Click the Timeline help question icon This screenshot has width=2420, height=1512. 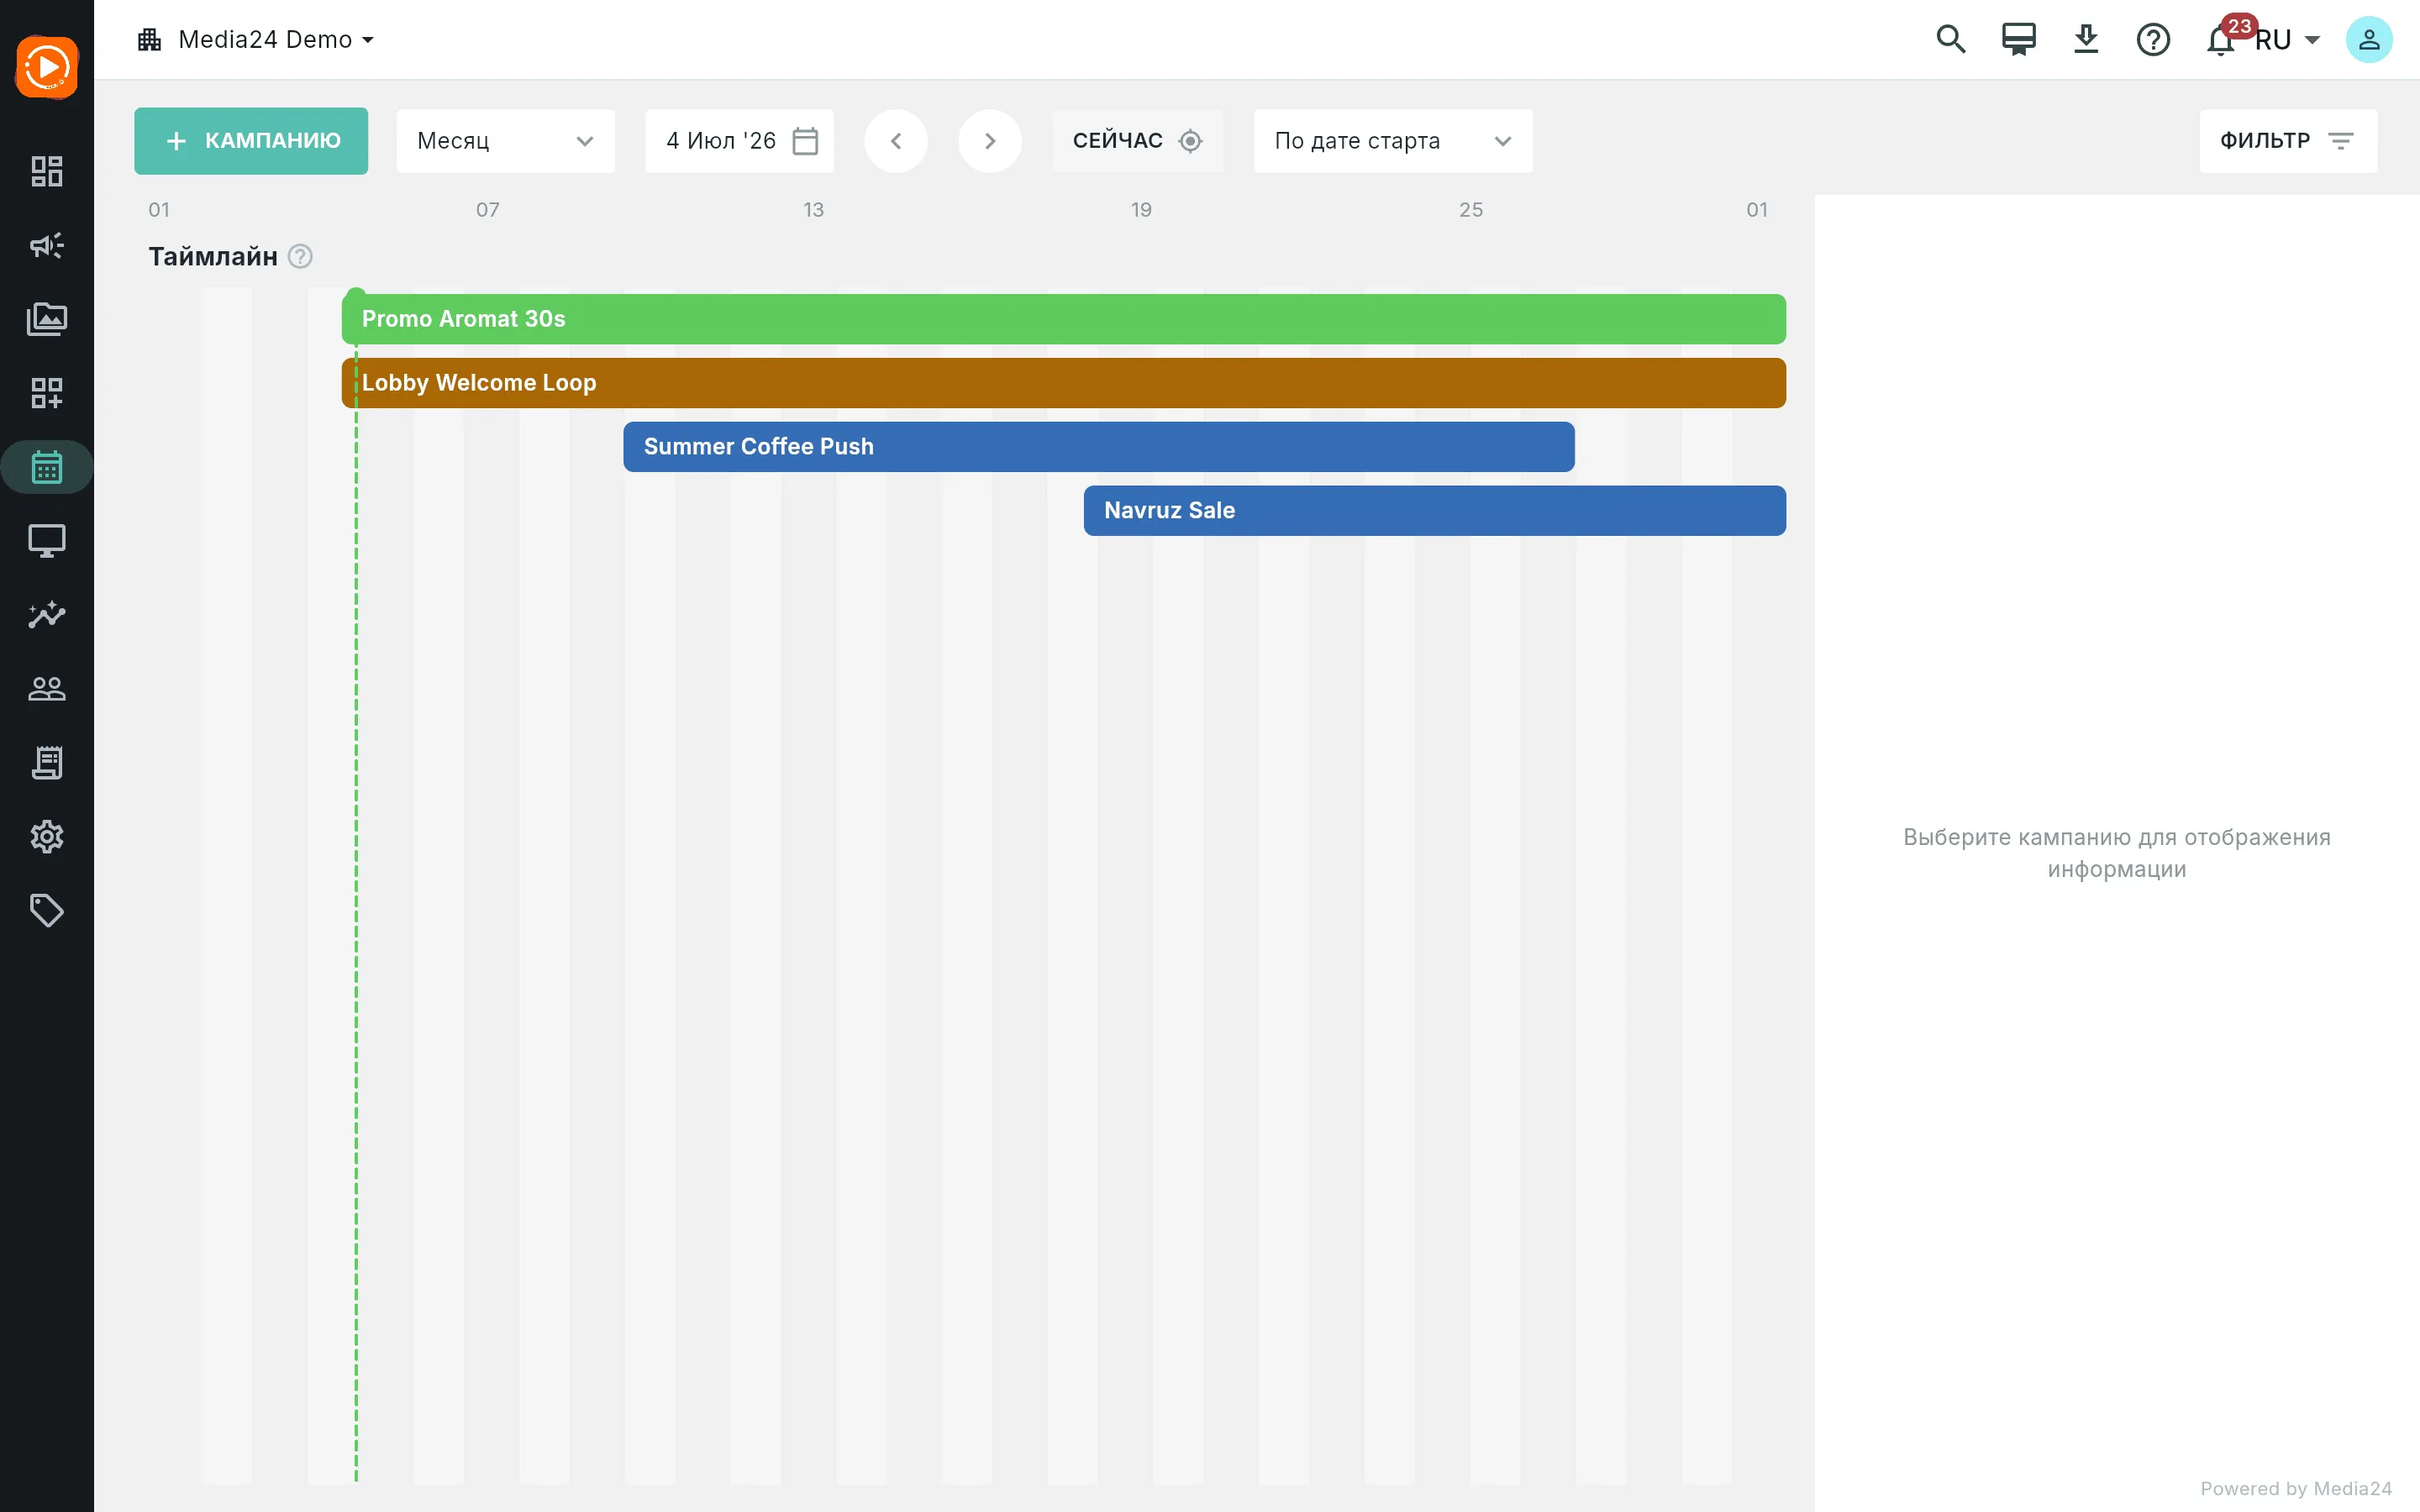pyautogui.click(x=300, y=257)
